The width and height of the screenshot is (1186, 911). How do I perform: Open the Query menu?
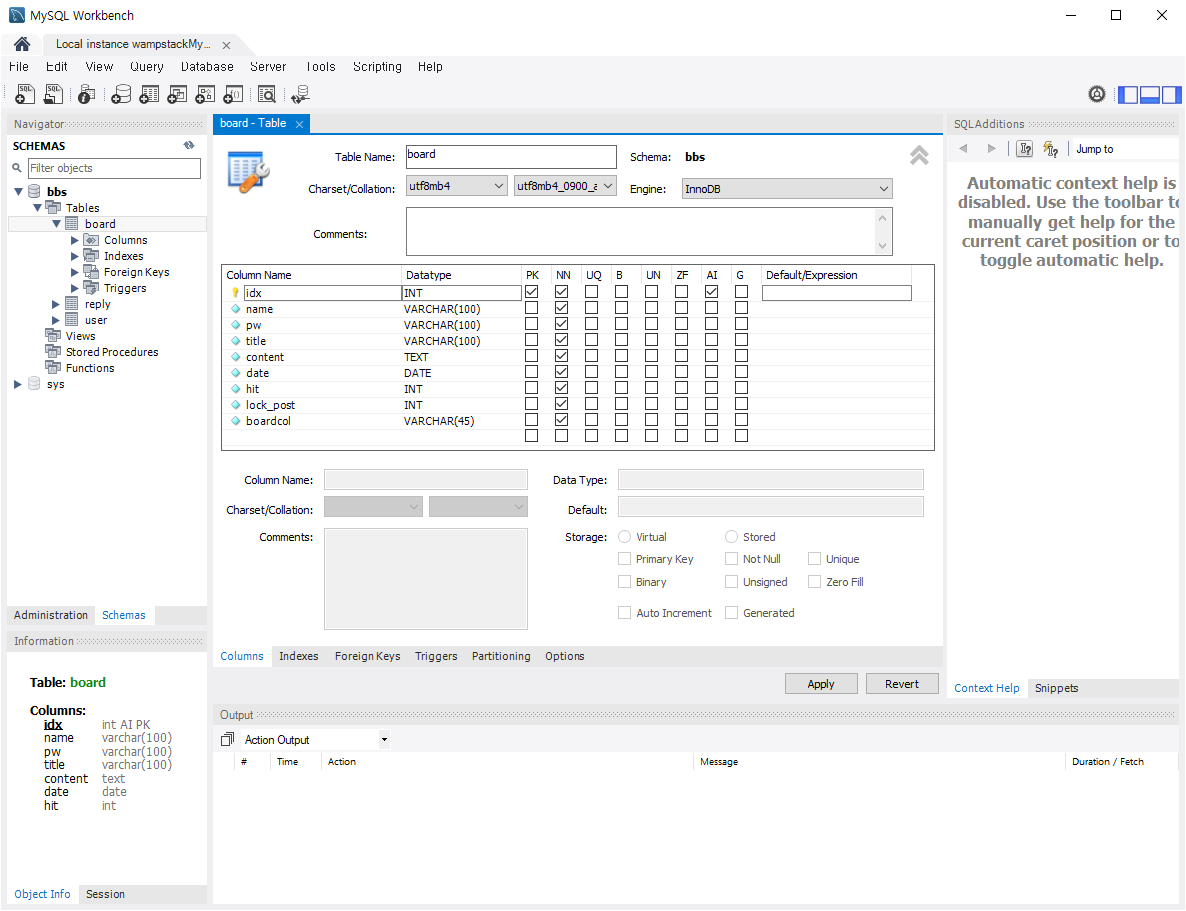(x=147, y=67)
